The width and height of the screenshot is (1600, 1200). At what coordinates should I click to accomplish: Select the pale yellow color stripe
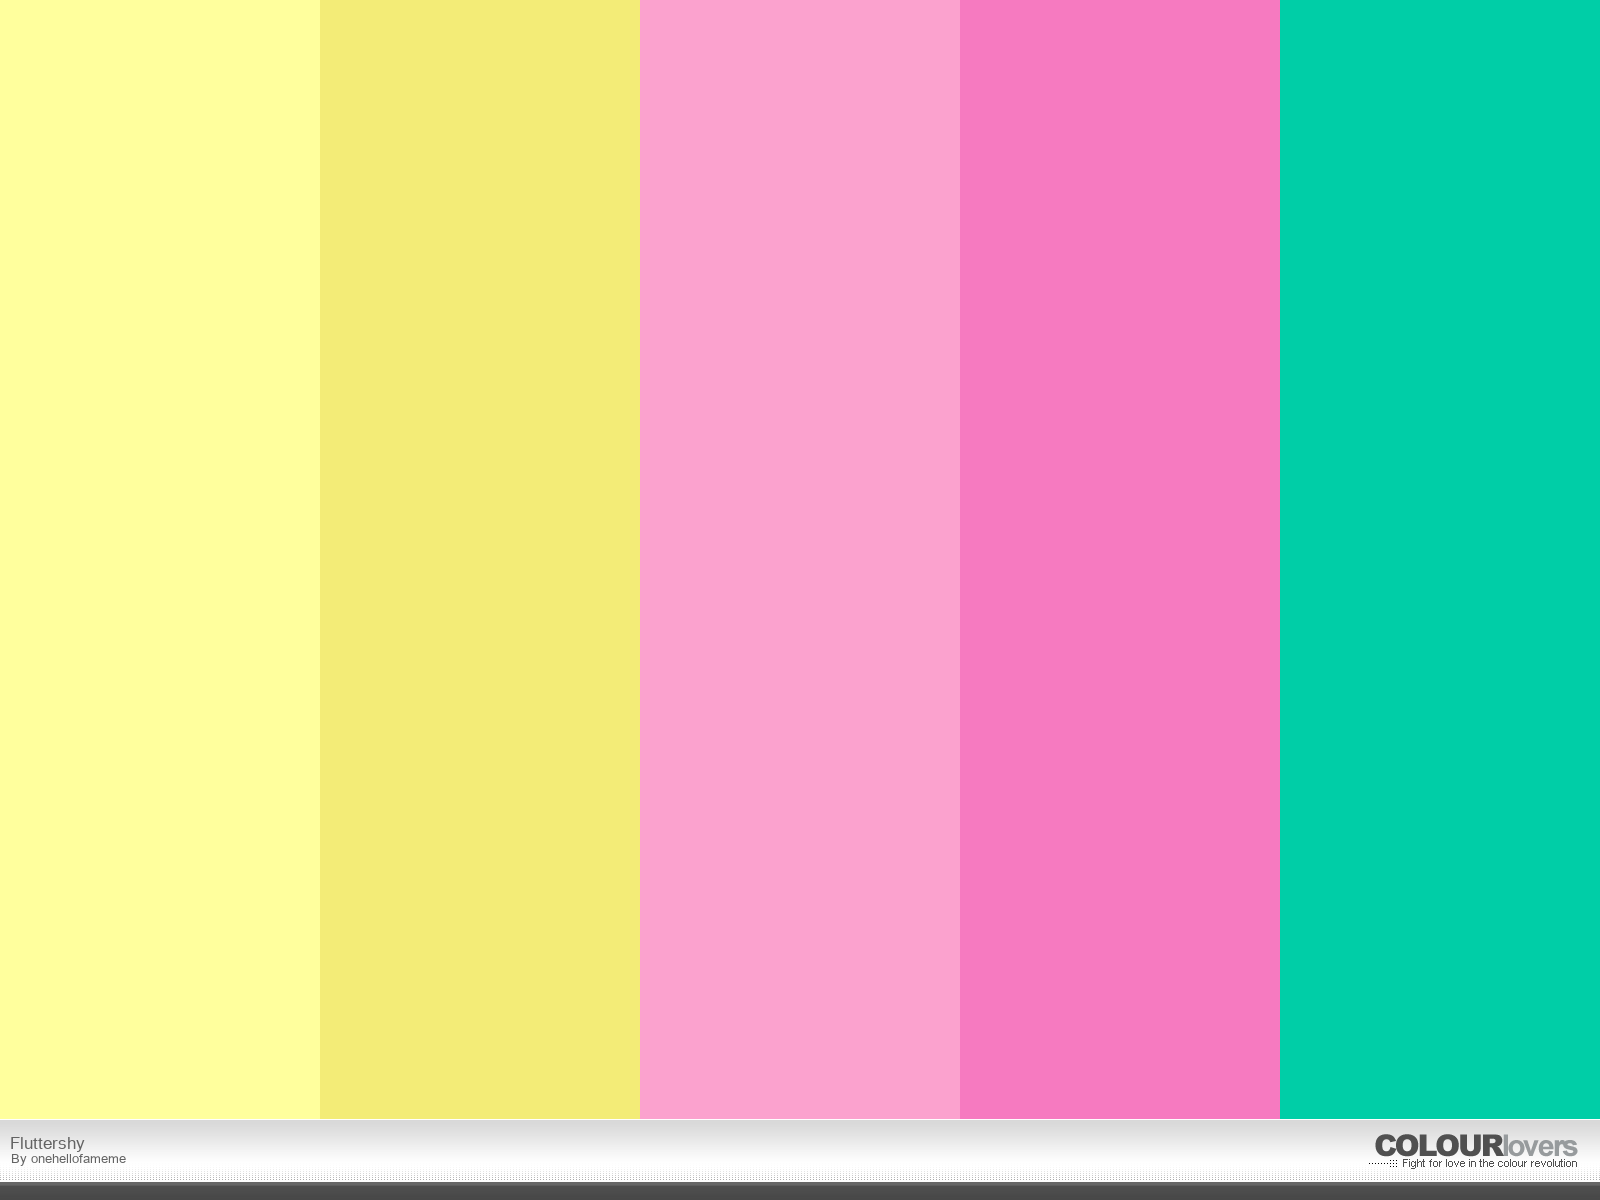tap(160, 559)
